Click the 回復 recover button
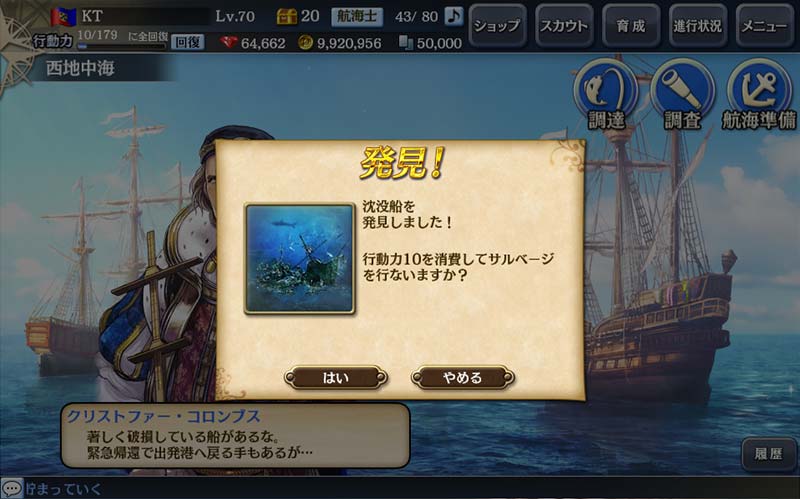This screenshot has width=800, height=499. (187, 42)
